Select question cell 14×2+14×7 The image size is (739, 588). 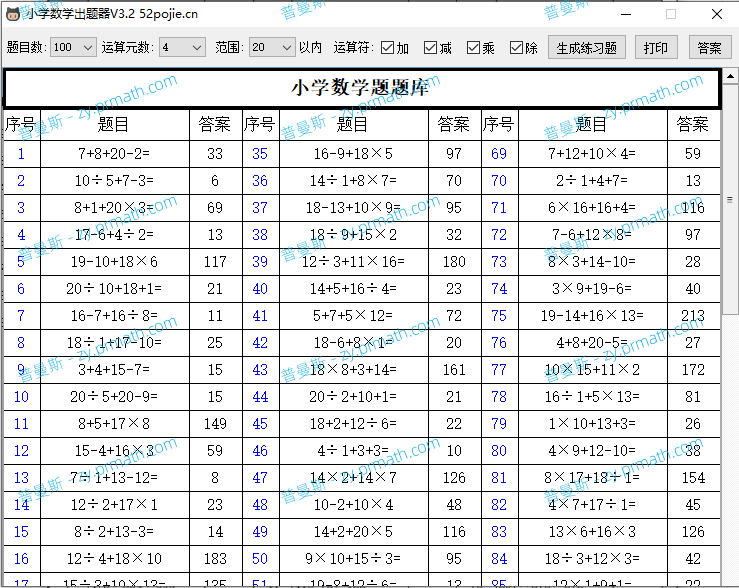353,478
